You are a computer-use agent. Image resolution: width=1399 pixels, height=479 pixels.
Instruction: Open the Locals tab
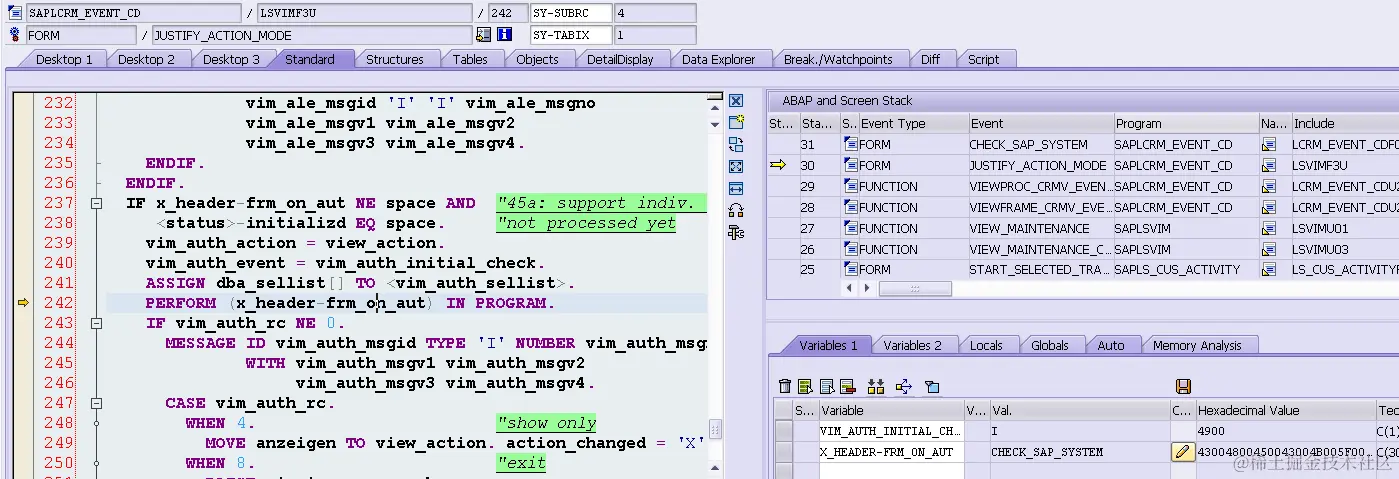pos(986,345)
